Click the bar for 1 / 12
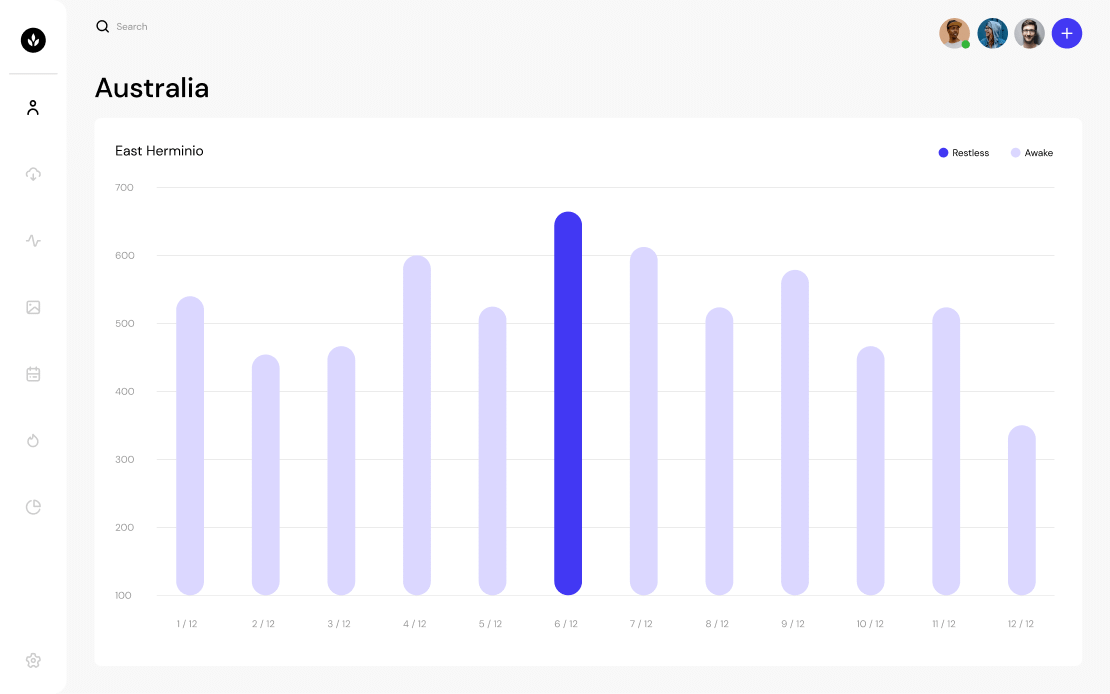The image size is (1110, 694). point(190,446)
